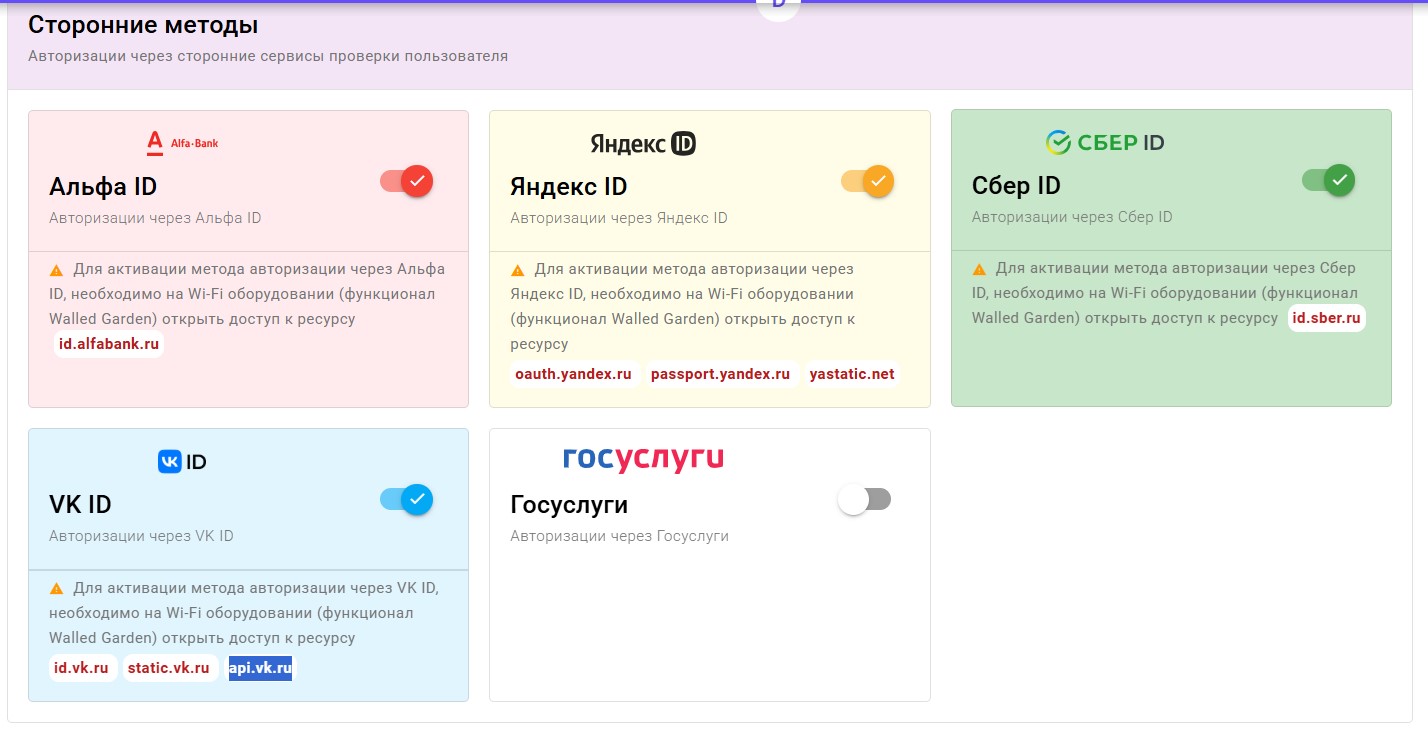The height and width of the screenshot is (743, 1428).
Task: Click the Госуслуги card title
Action: tap(569, 505)
